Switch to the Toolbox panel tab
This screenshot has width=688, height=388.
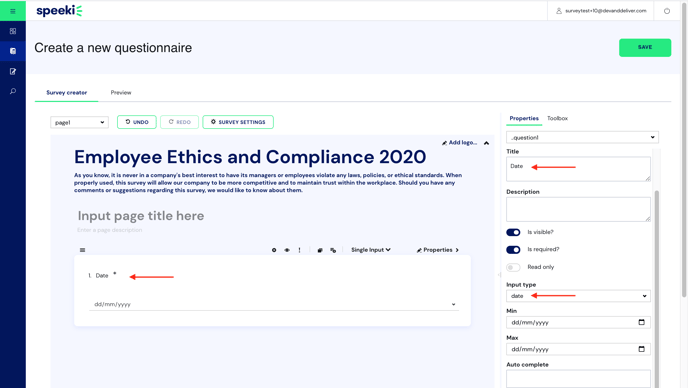tap(557, 119)
